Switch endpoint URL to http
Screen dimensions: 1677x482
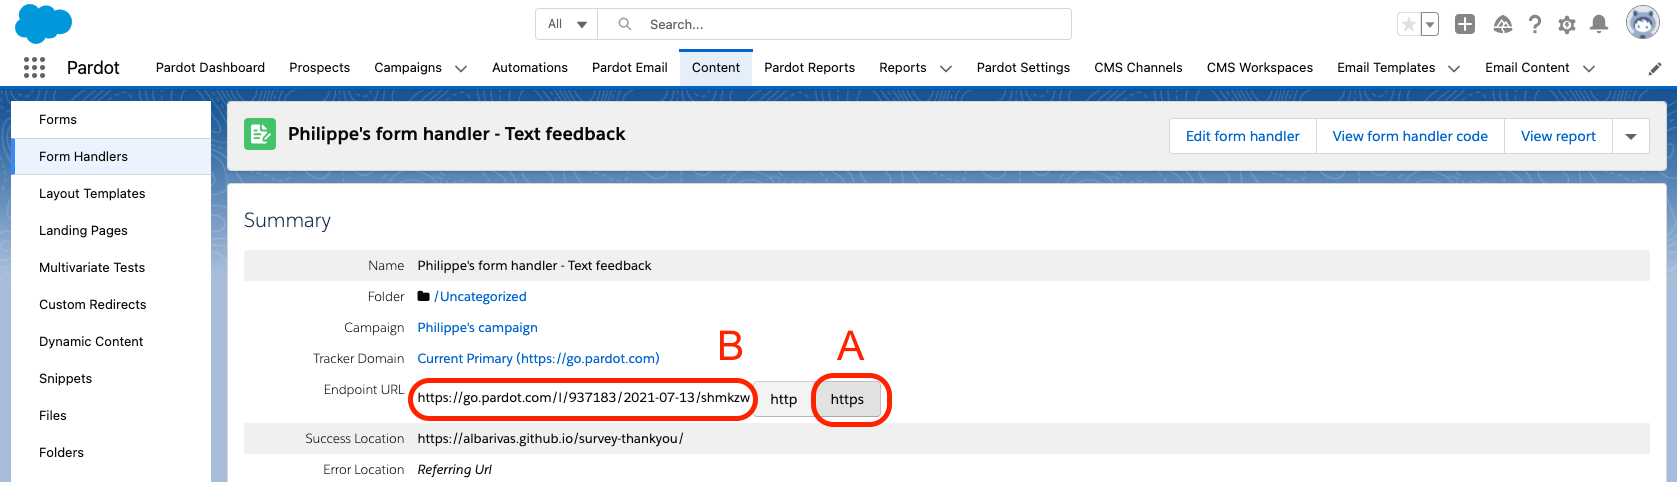point(784,399)
